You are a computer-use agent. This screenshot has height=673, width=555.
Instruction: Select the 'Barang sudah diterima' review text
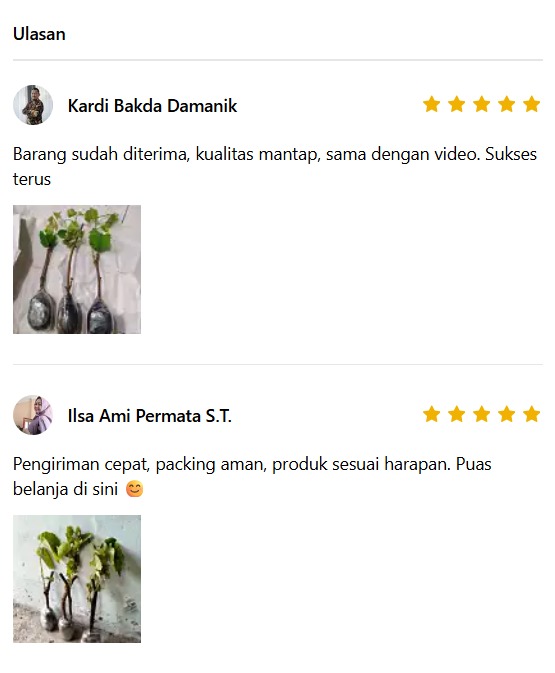click(275, 167)
